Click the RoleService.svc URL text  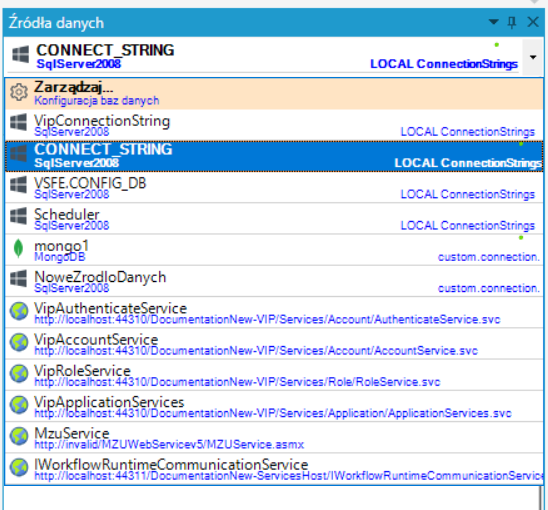(x=237, y=382)
